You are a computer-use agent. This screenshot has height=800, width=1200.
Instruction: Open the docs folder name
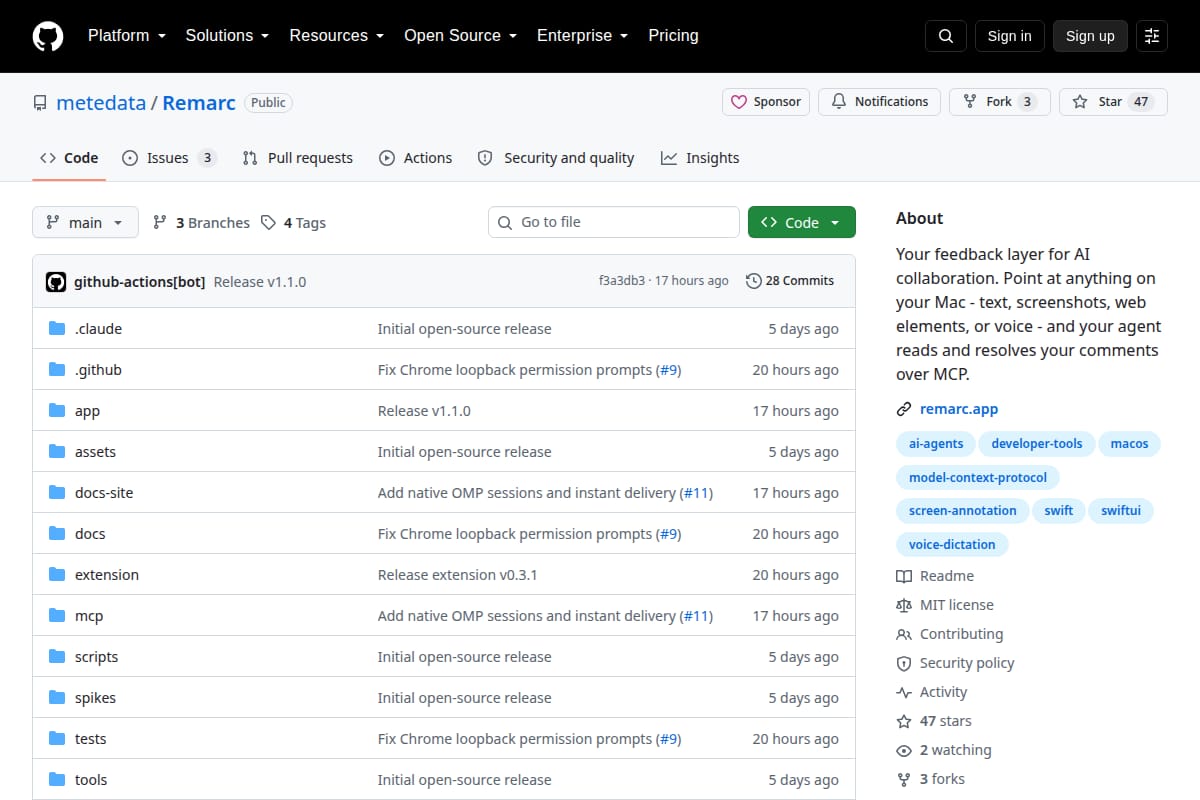90,534
